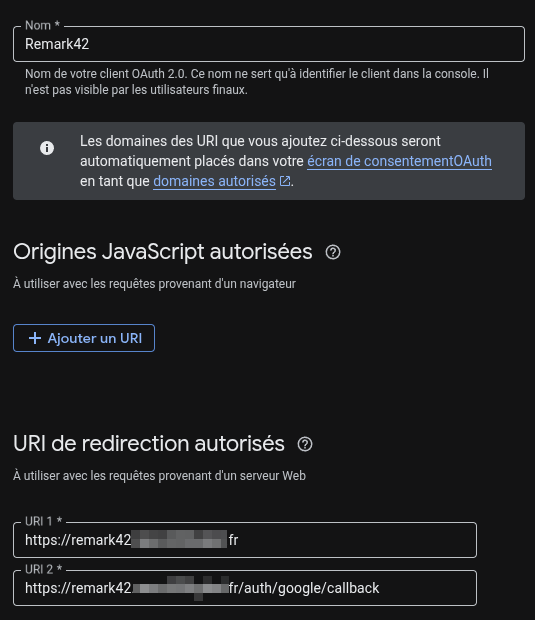Click the info banner text about domaines
This screenshot has width=535, height=620.
[x=285, y=161]
